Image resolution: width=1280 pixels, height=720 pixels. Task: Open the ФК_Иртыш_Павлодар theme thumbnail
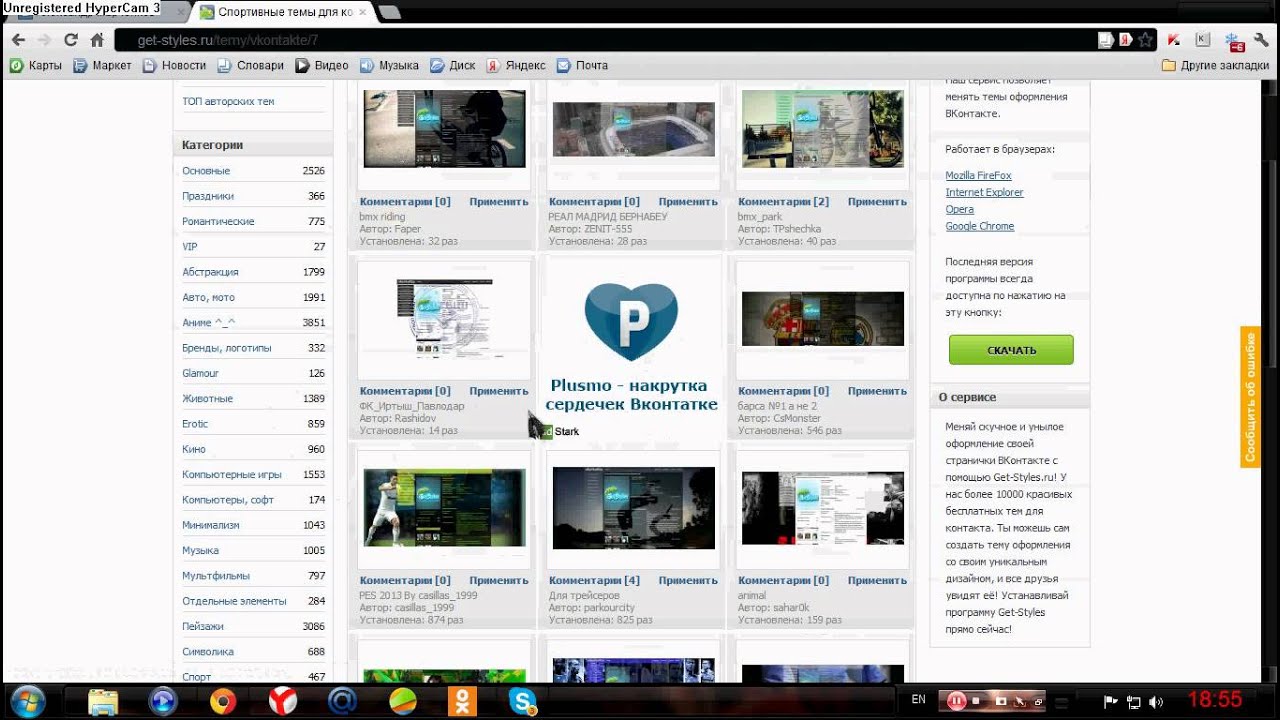pyautogui.click(x=444, y=319)
